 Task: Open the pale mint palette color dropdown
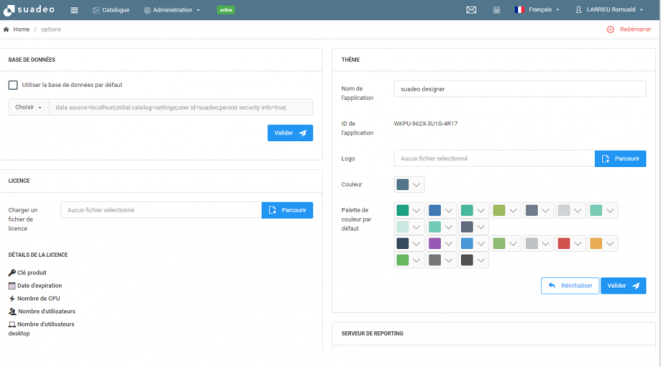pyautogui.click(x=409, y=227)
